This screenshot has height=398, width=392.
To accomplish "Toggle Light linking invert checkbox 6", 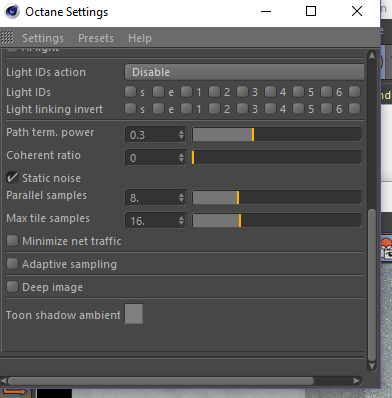I will click(x=326, y=108).
